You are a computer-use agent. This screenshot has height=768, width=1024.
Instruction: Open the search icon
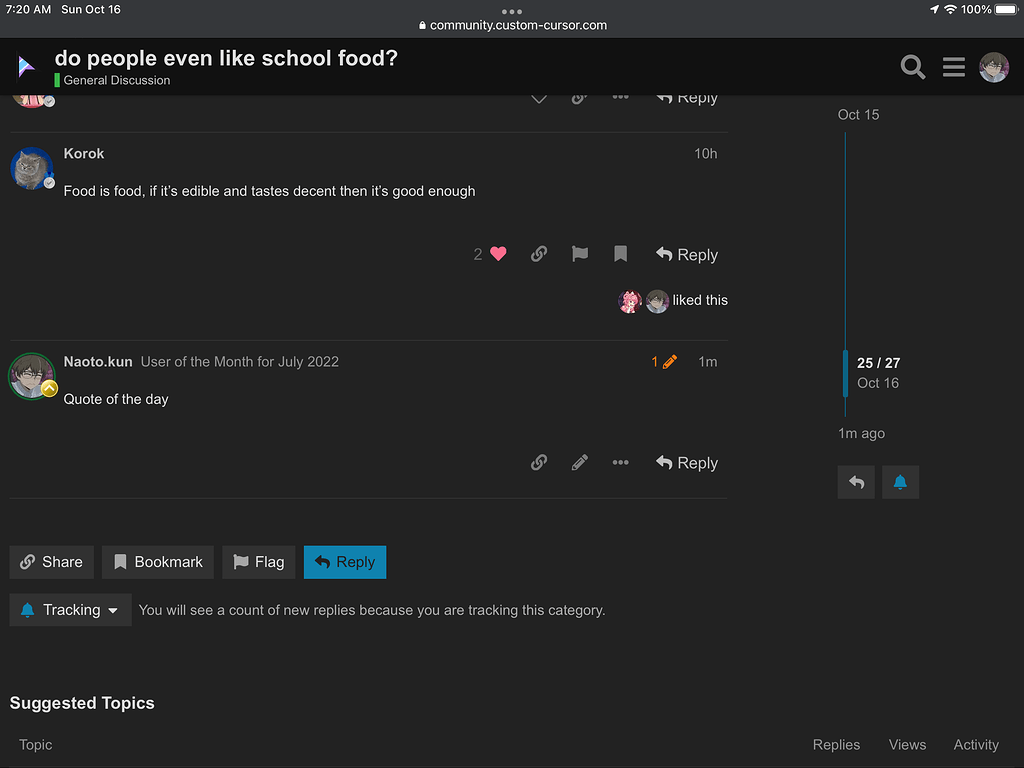click(x=912, y=67)
